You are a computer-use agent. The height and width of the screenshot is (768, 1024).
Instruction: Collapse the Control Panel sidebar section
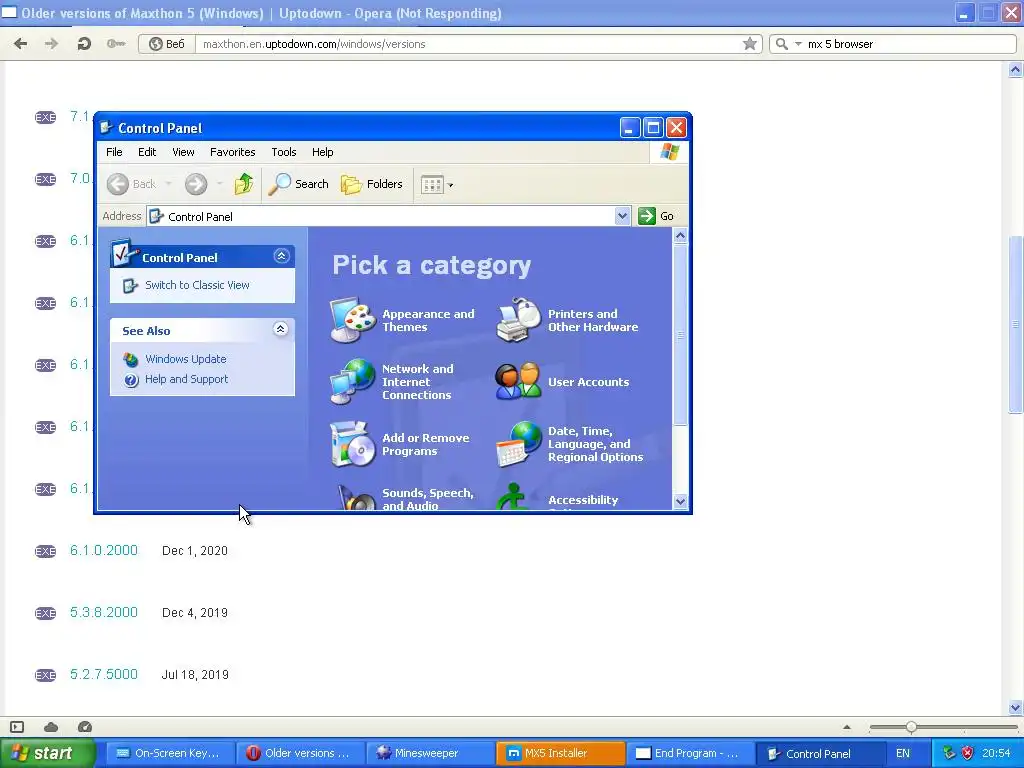[281, 256]
